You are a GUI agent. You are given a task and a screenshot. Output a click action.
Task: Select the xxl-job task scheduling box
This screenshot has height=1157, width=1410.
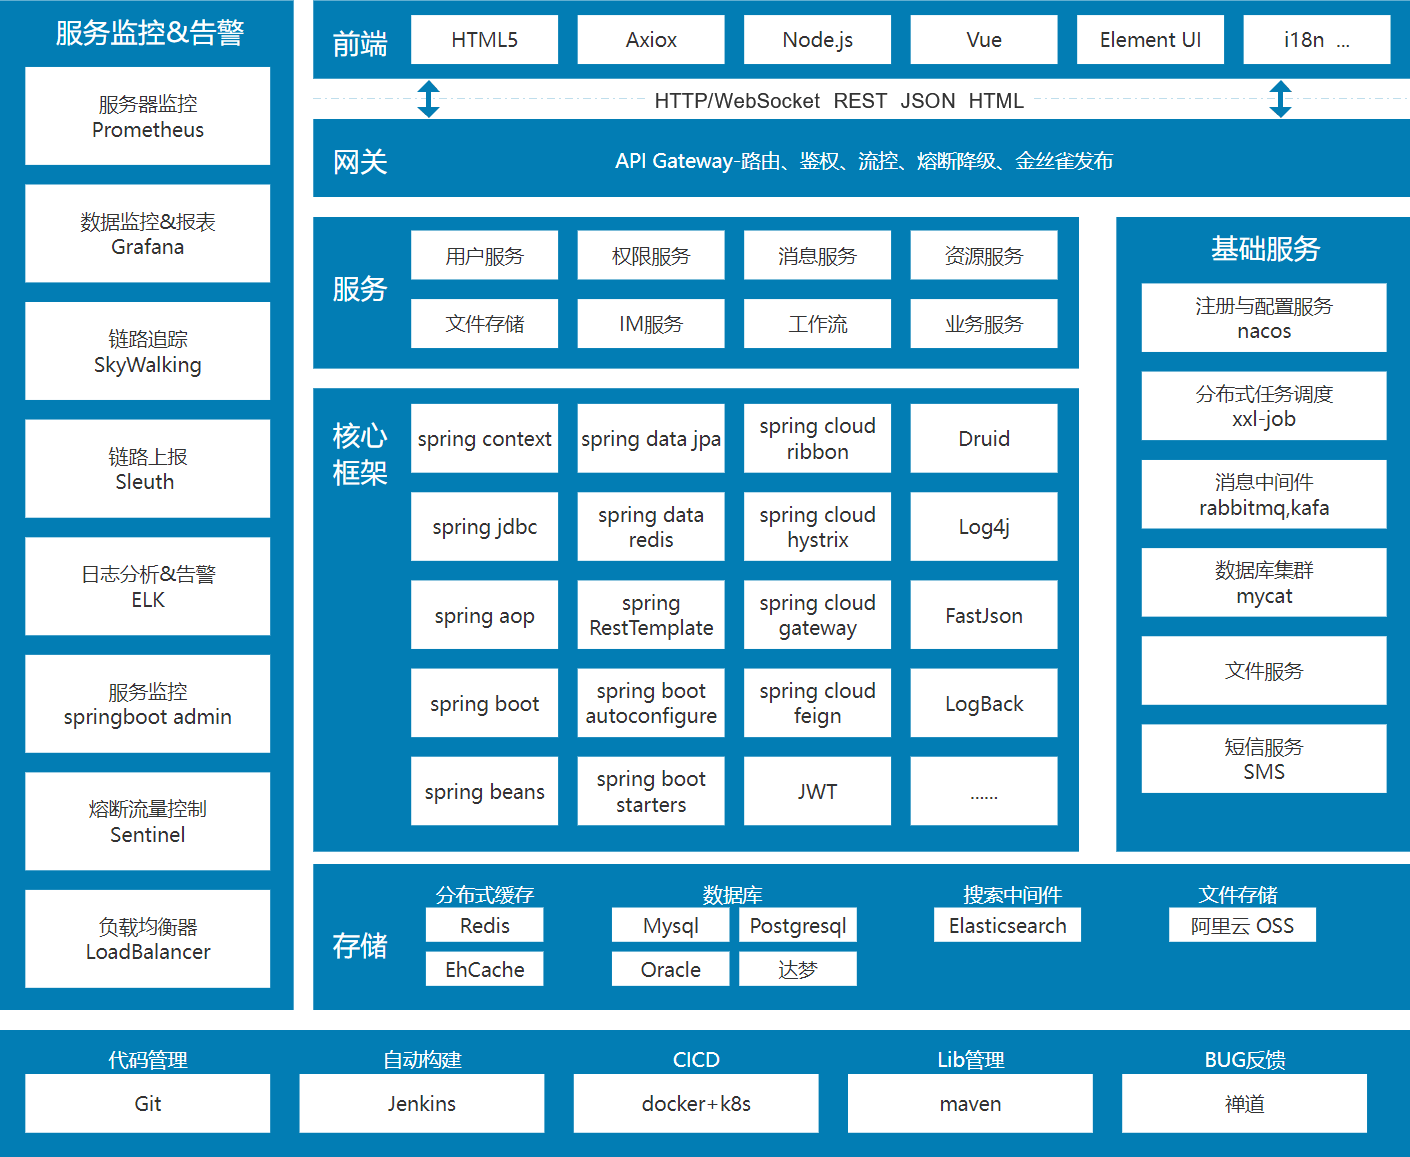(x=1263, y=406)
